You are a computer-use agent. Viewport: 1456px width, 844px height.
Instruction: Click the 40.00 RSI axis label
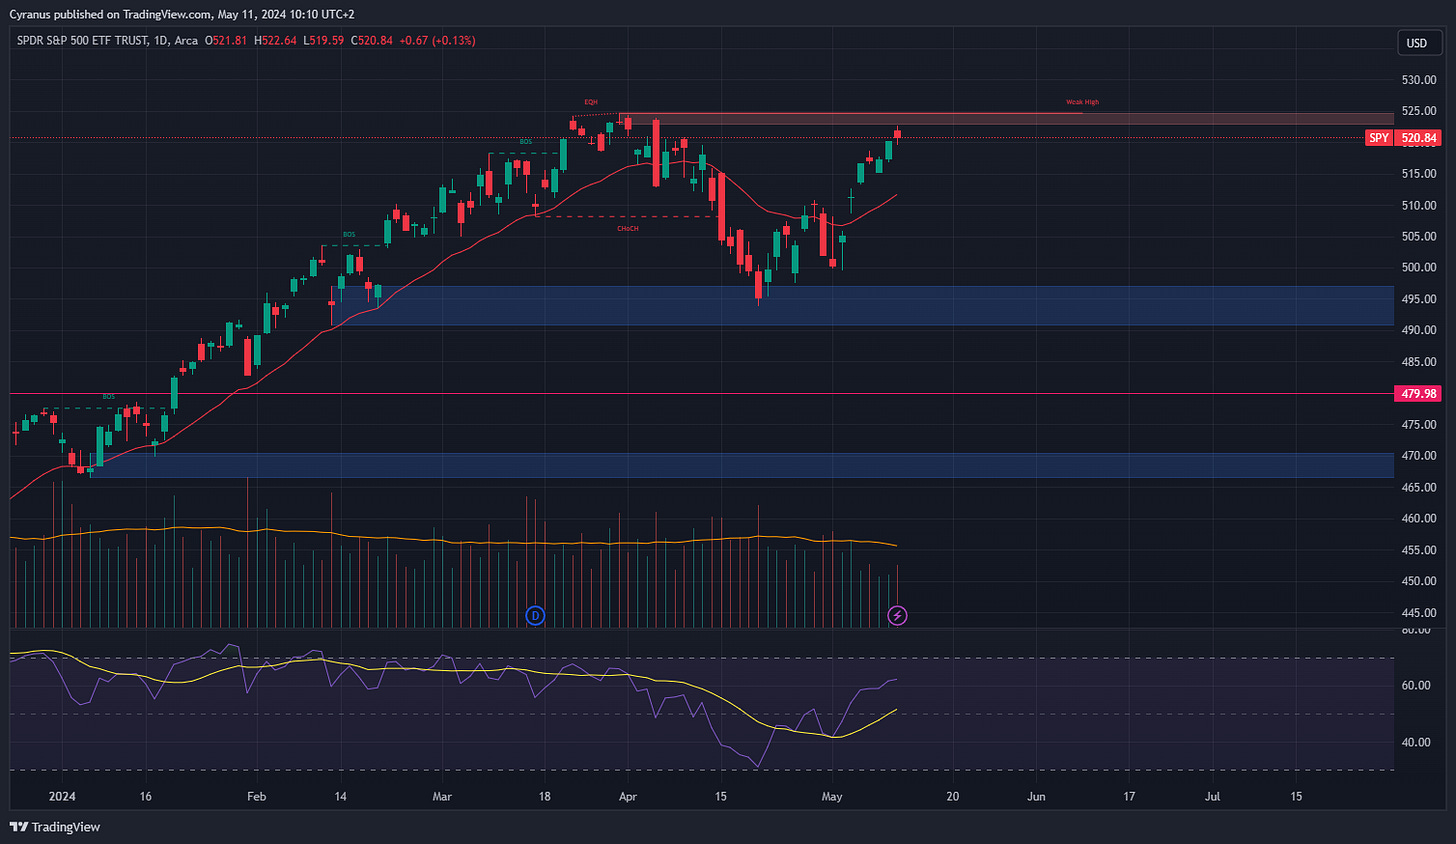1416,743
